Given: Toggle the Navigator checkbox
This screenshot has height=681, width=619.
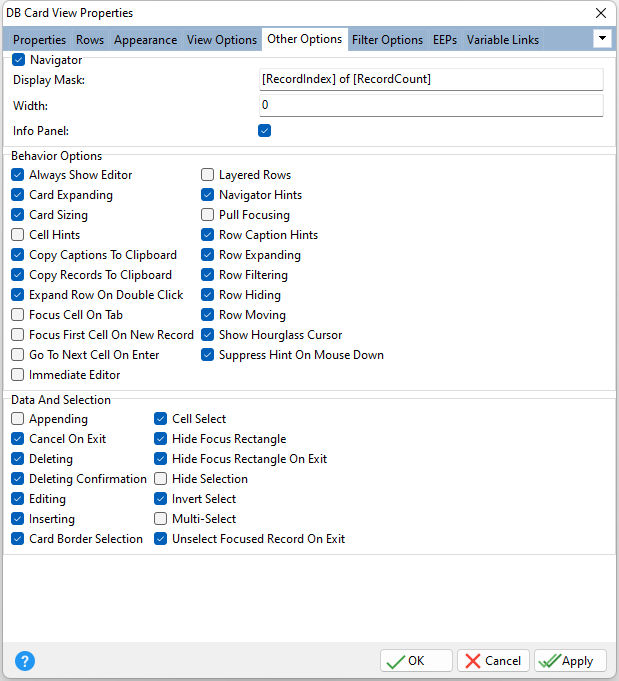Looking at the screenshot, I should coord(18,60).
